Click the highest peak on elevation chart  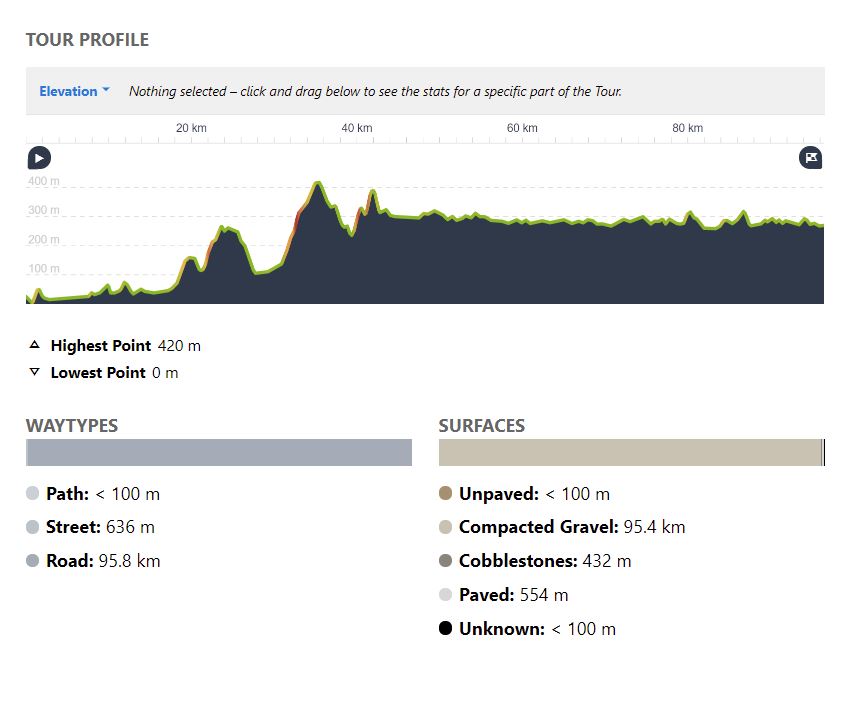318,184
